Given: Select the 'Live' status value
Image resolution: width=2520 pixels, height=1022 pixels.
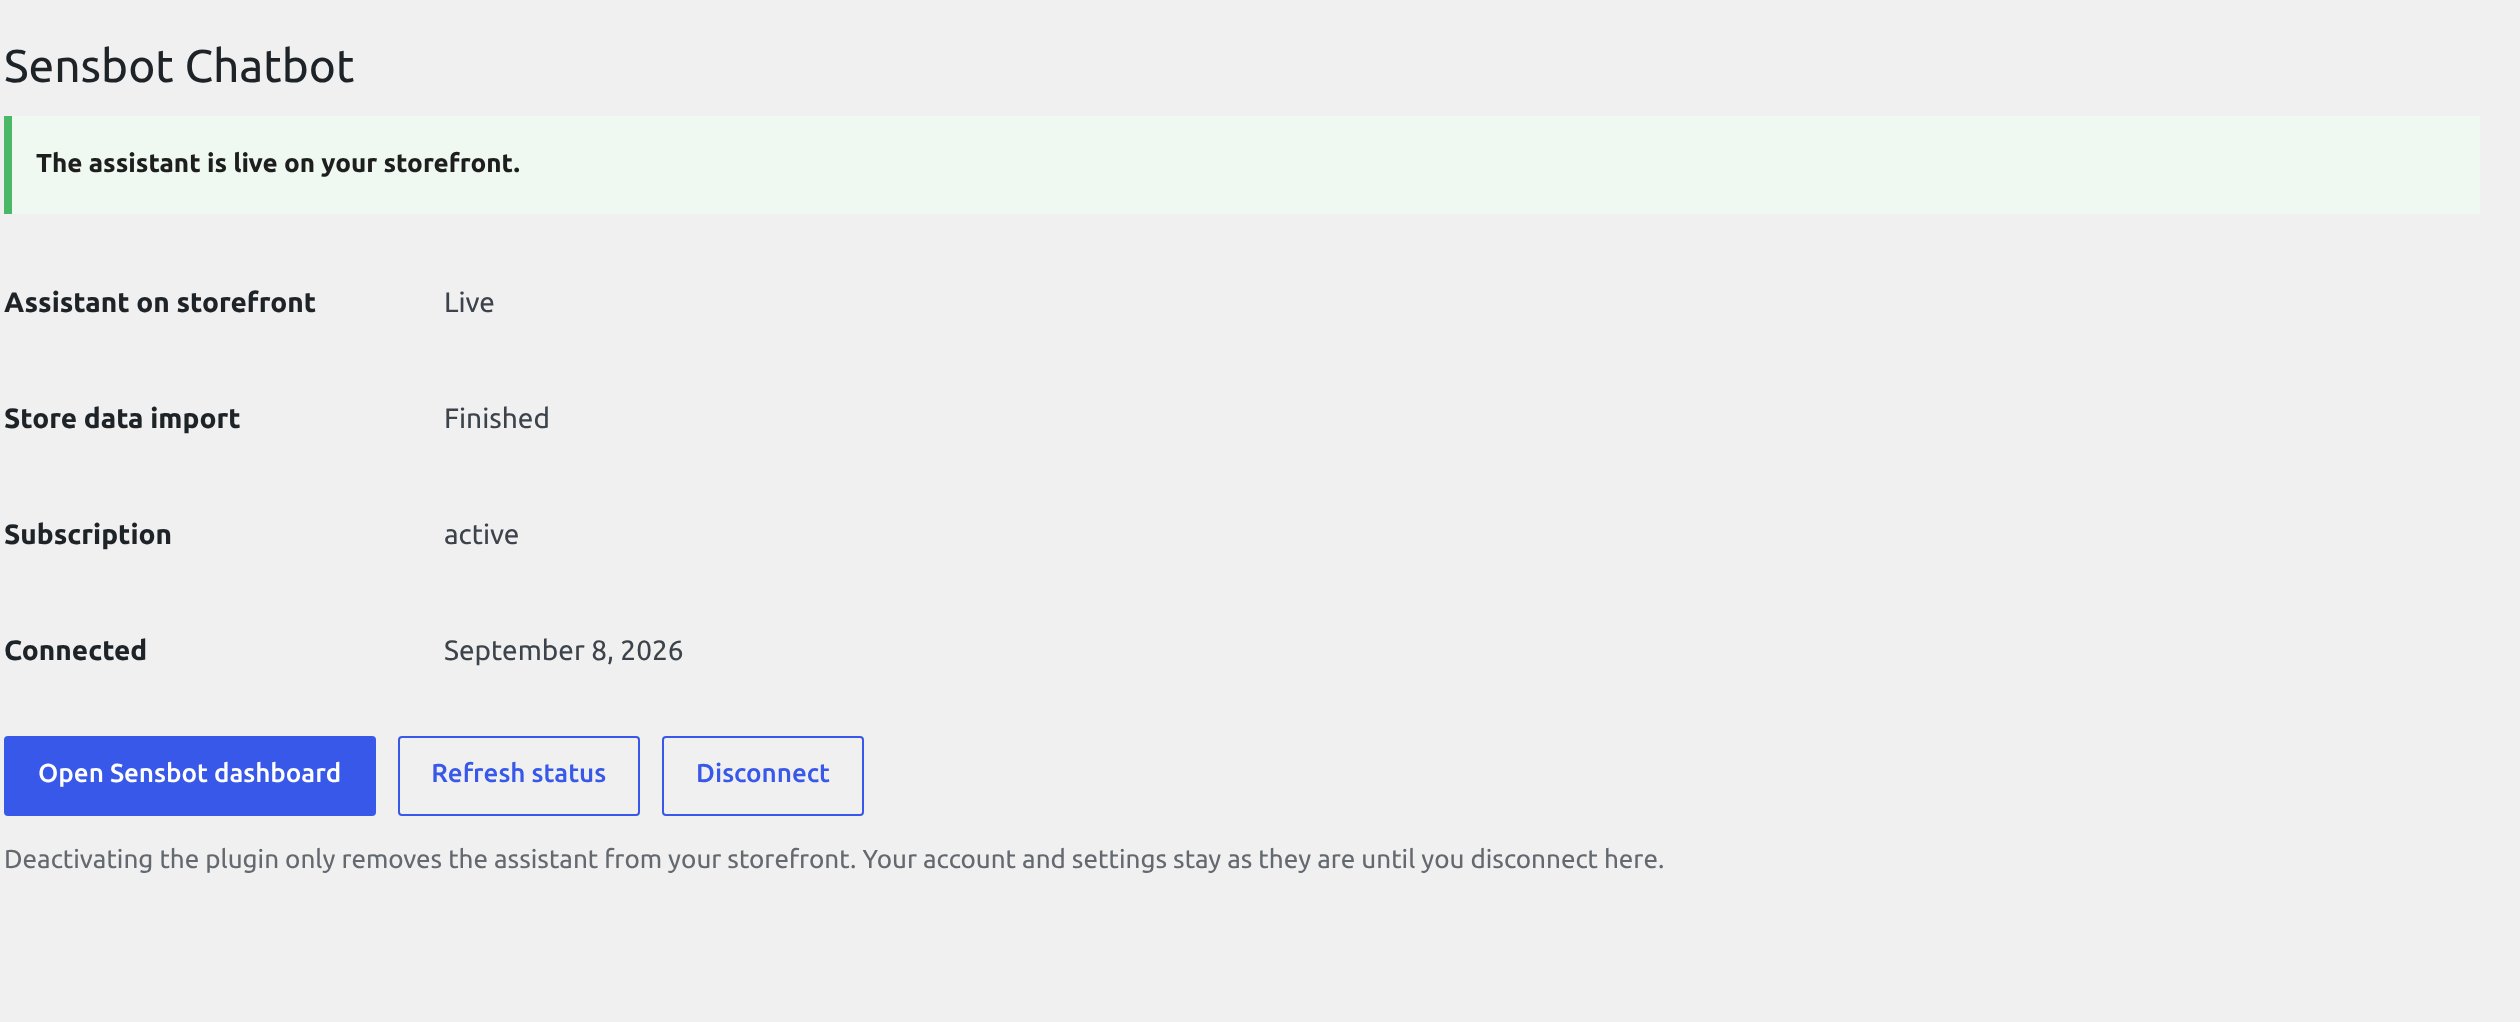Looking at the screenshot, I should click(x=469, y=302).
